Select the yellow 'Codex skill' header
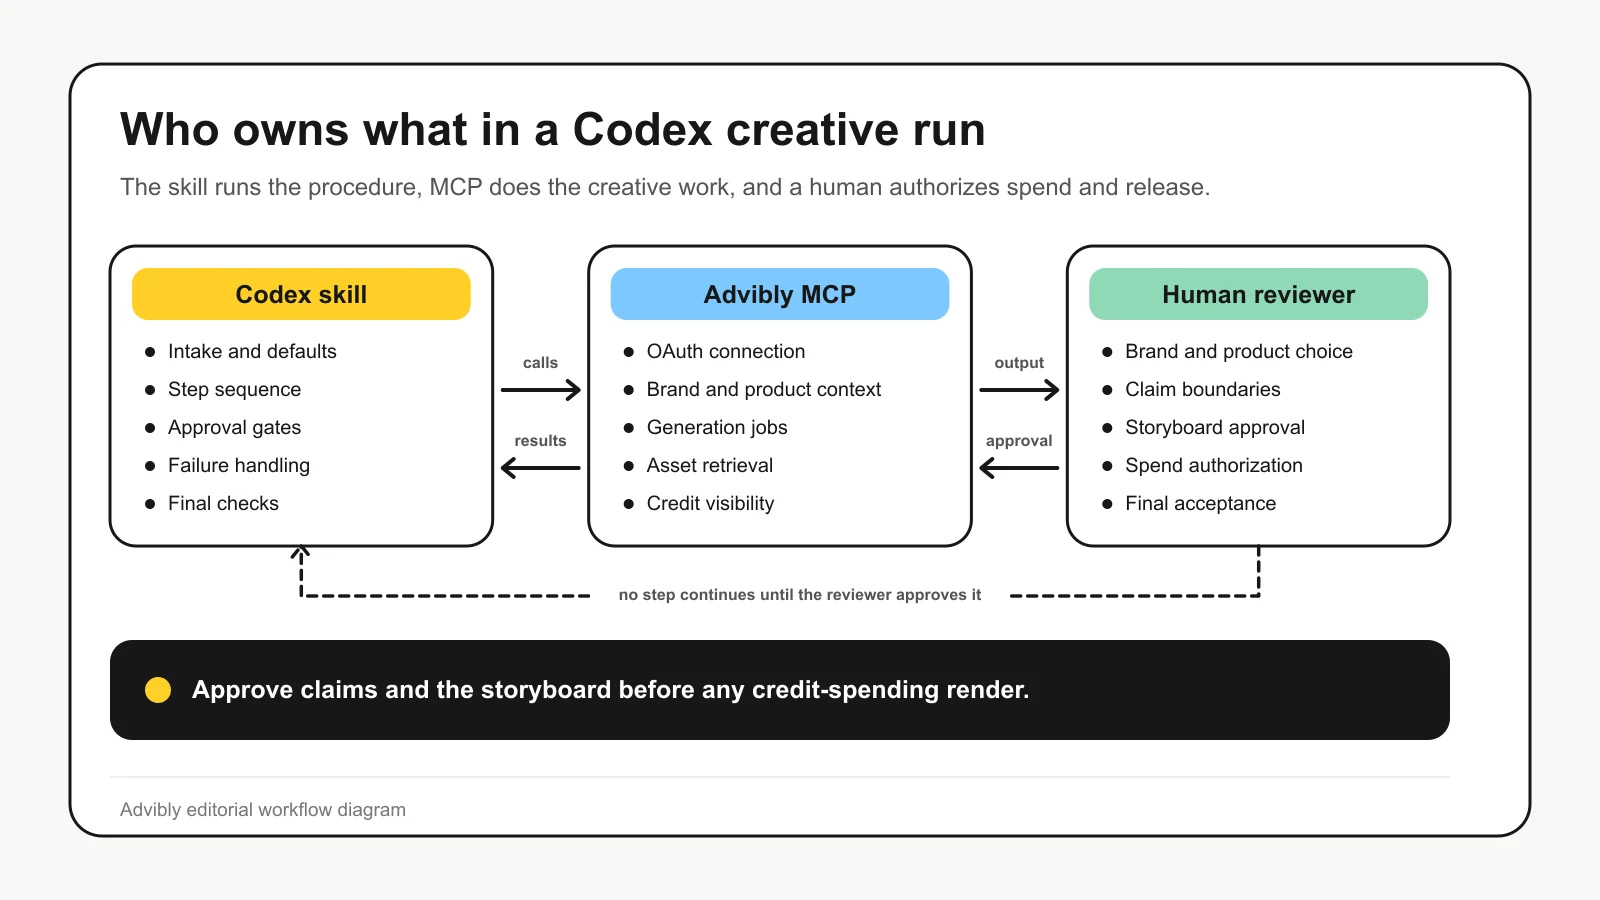This screenshot has width=1600, height=900. click(301, 294)
